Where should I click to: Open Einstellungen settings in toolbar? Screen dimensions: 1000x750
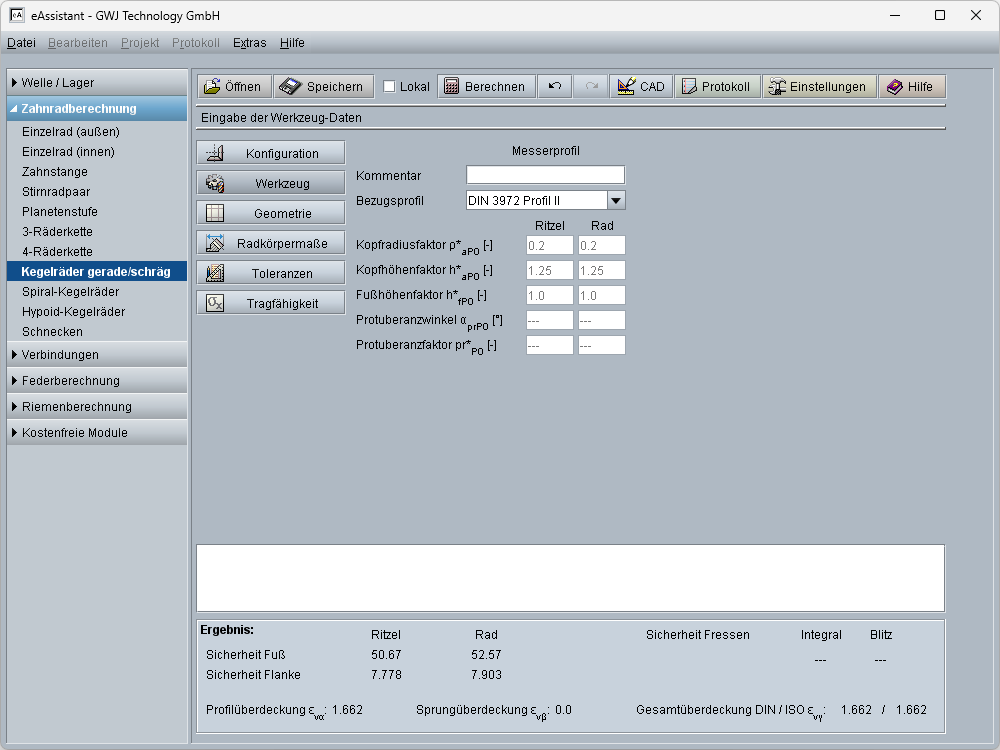(820, 87)
